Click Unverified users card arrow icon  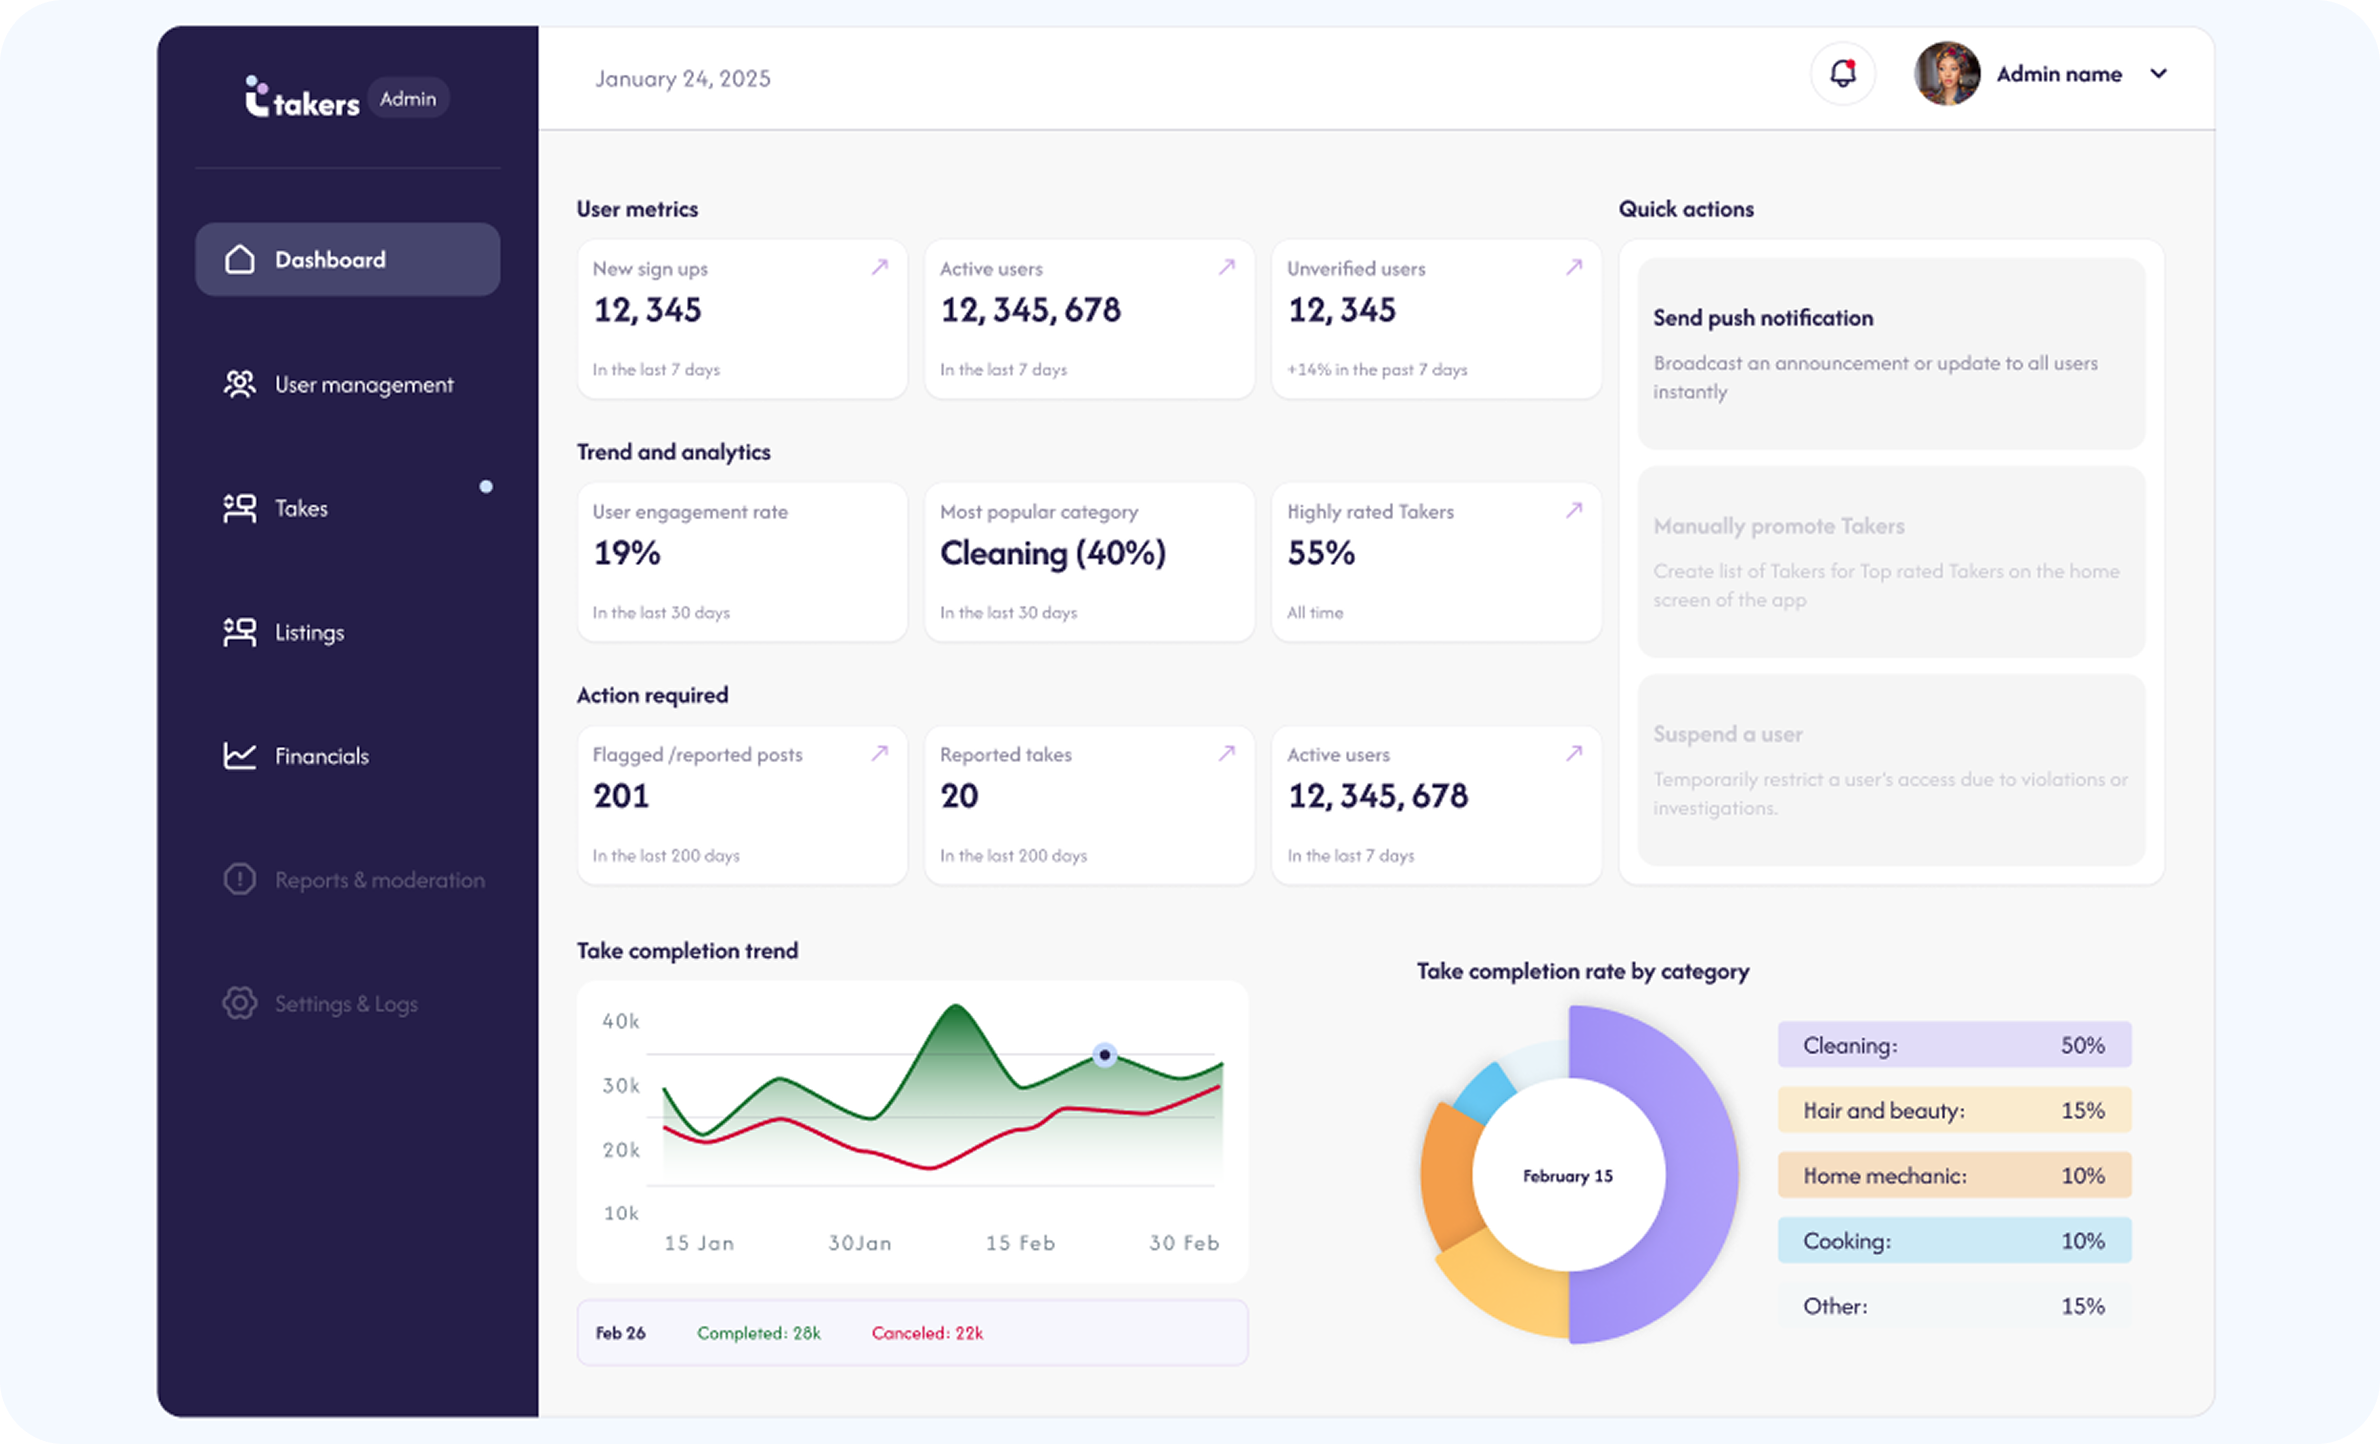[x=1573, y=267]
